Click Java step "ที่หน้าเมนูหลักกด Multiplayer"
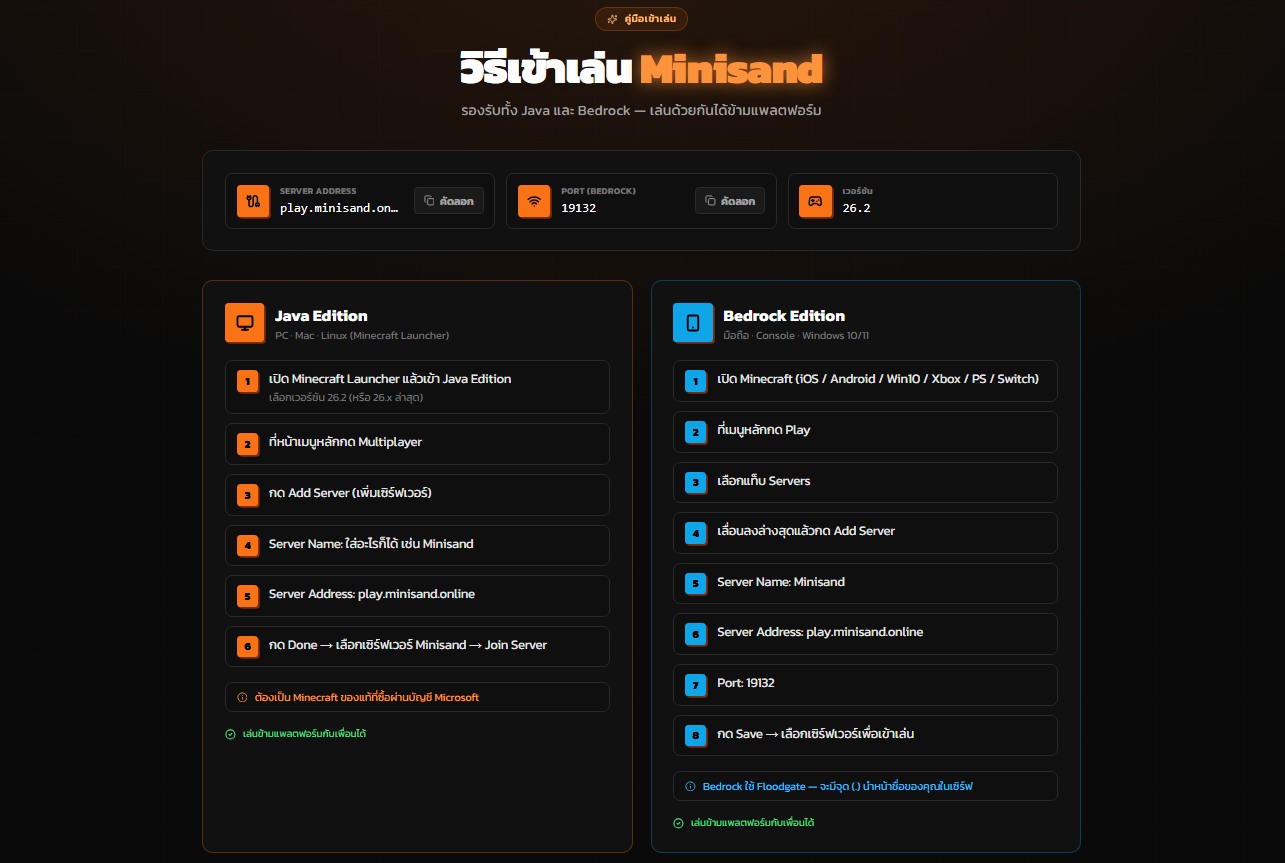Screen dimensions: 1285x863 click(x=417, y=444)
